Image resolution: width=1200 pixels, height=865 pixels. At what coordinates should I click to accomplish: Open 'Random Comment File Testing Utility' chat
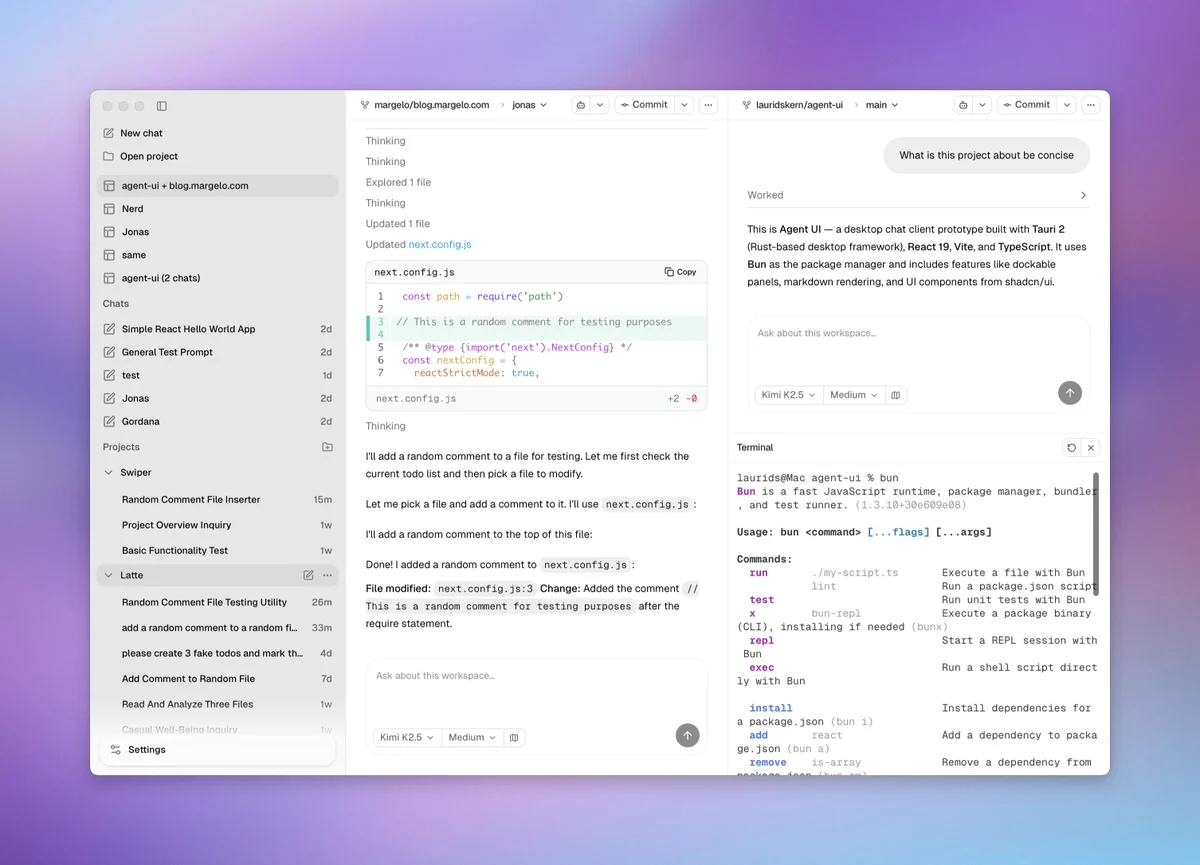(217, 602)
